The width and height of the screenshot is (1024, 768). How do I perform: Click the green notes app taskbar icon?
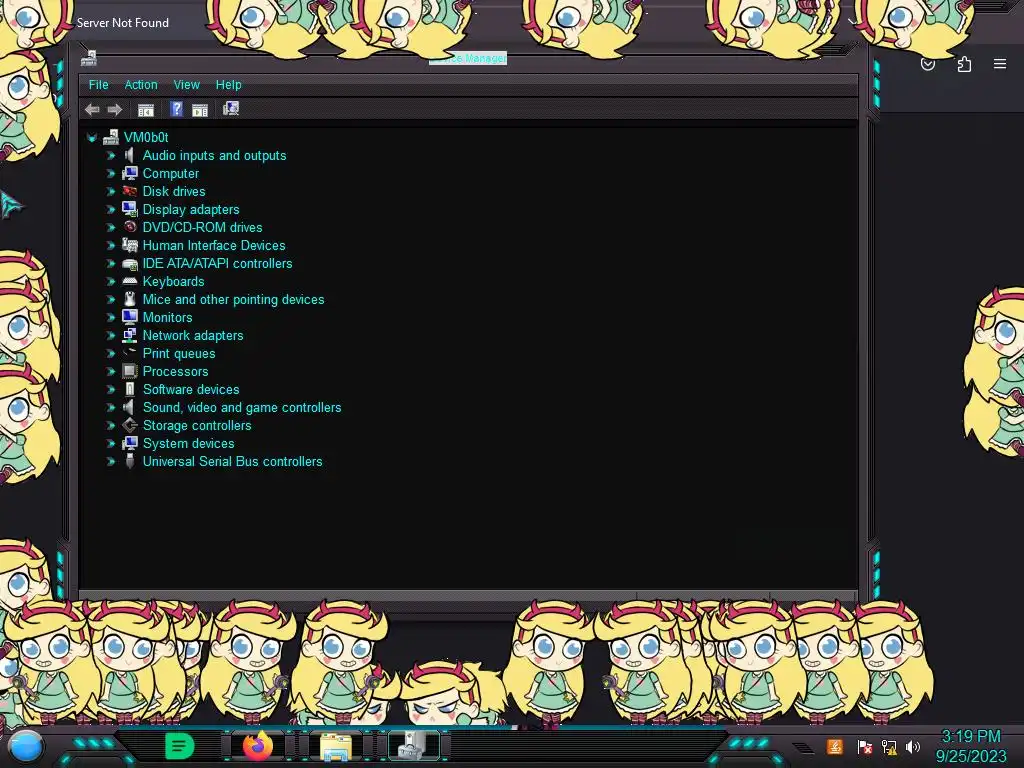coord(179,746)
